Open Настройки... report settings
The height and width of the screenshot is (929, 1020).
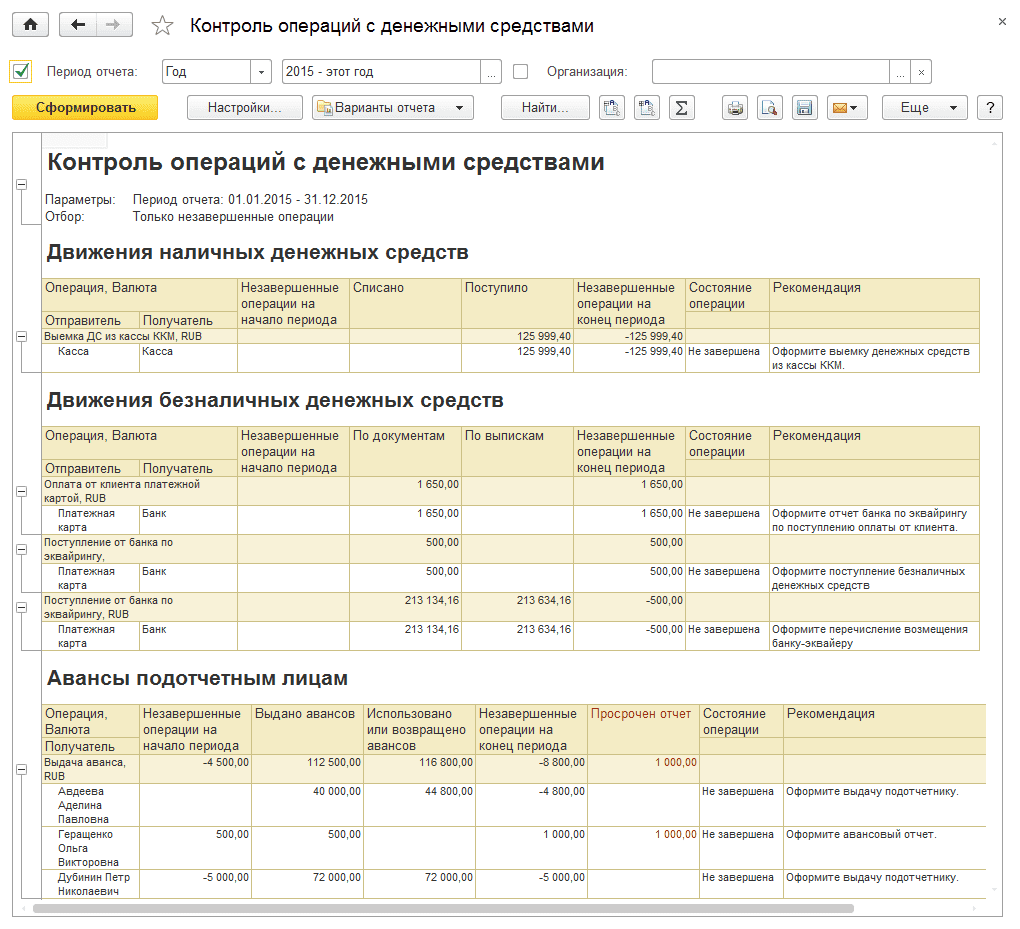(244, 108)
